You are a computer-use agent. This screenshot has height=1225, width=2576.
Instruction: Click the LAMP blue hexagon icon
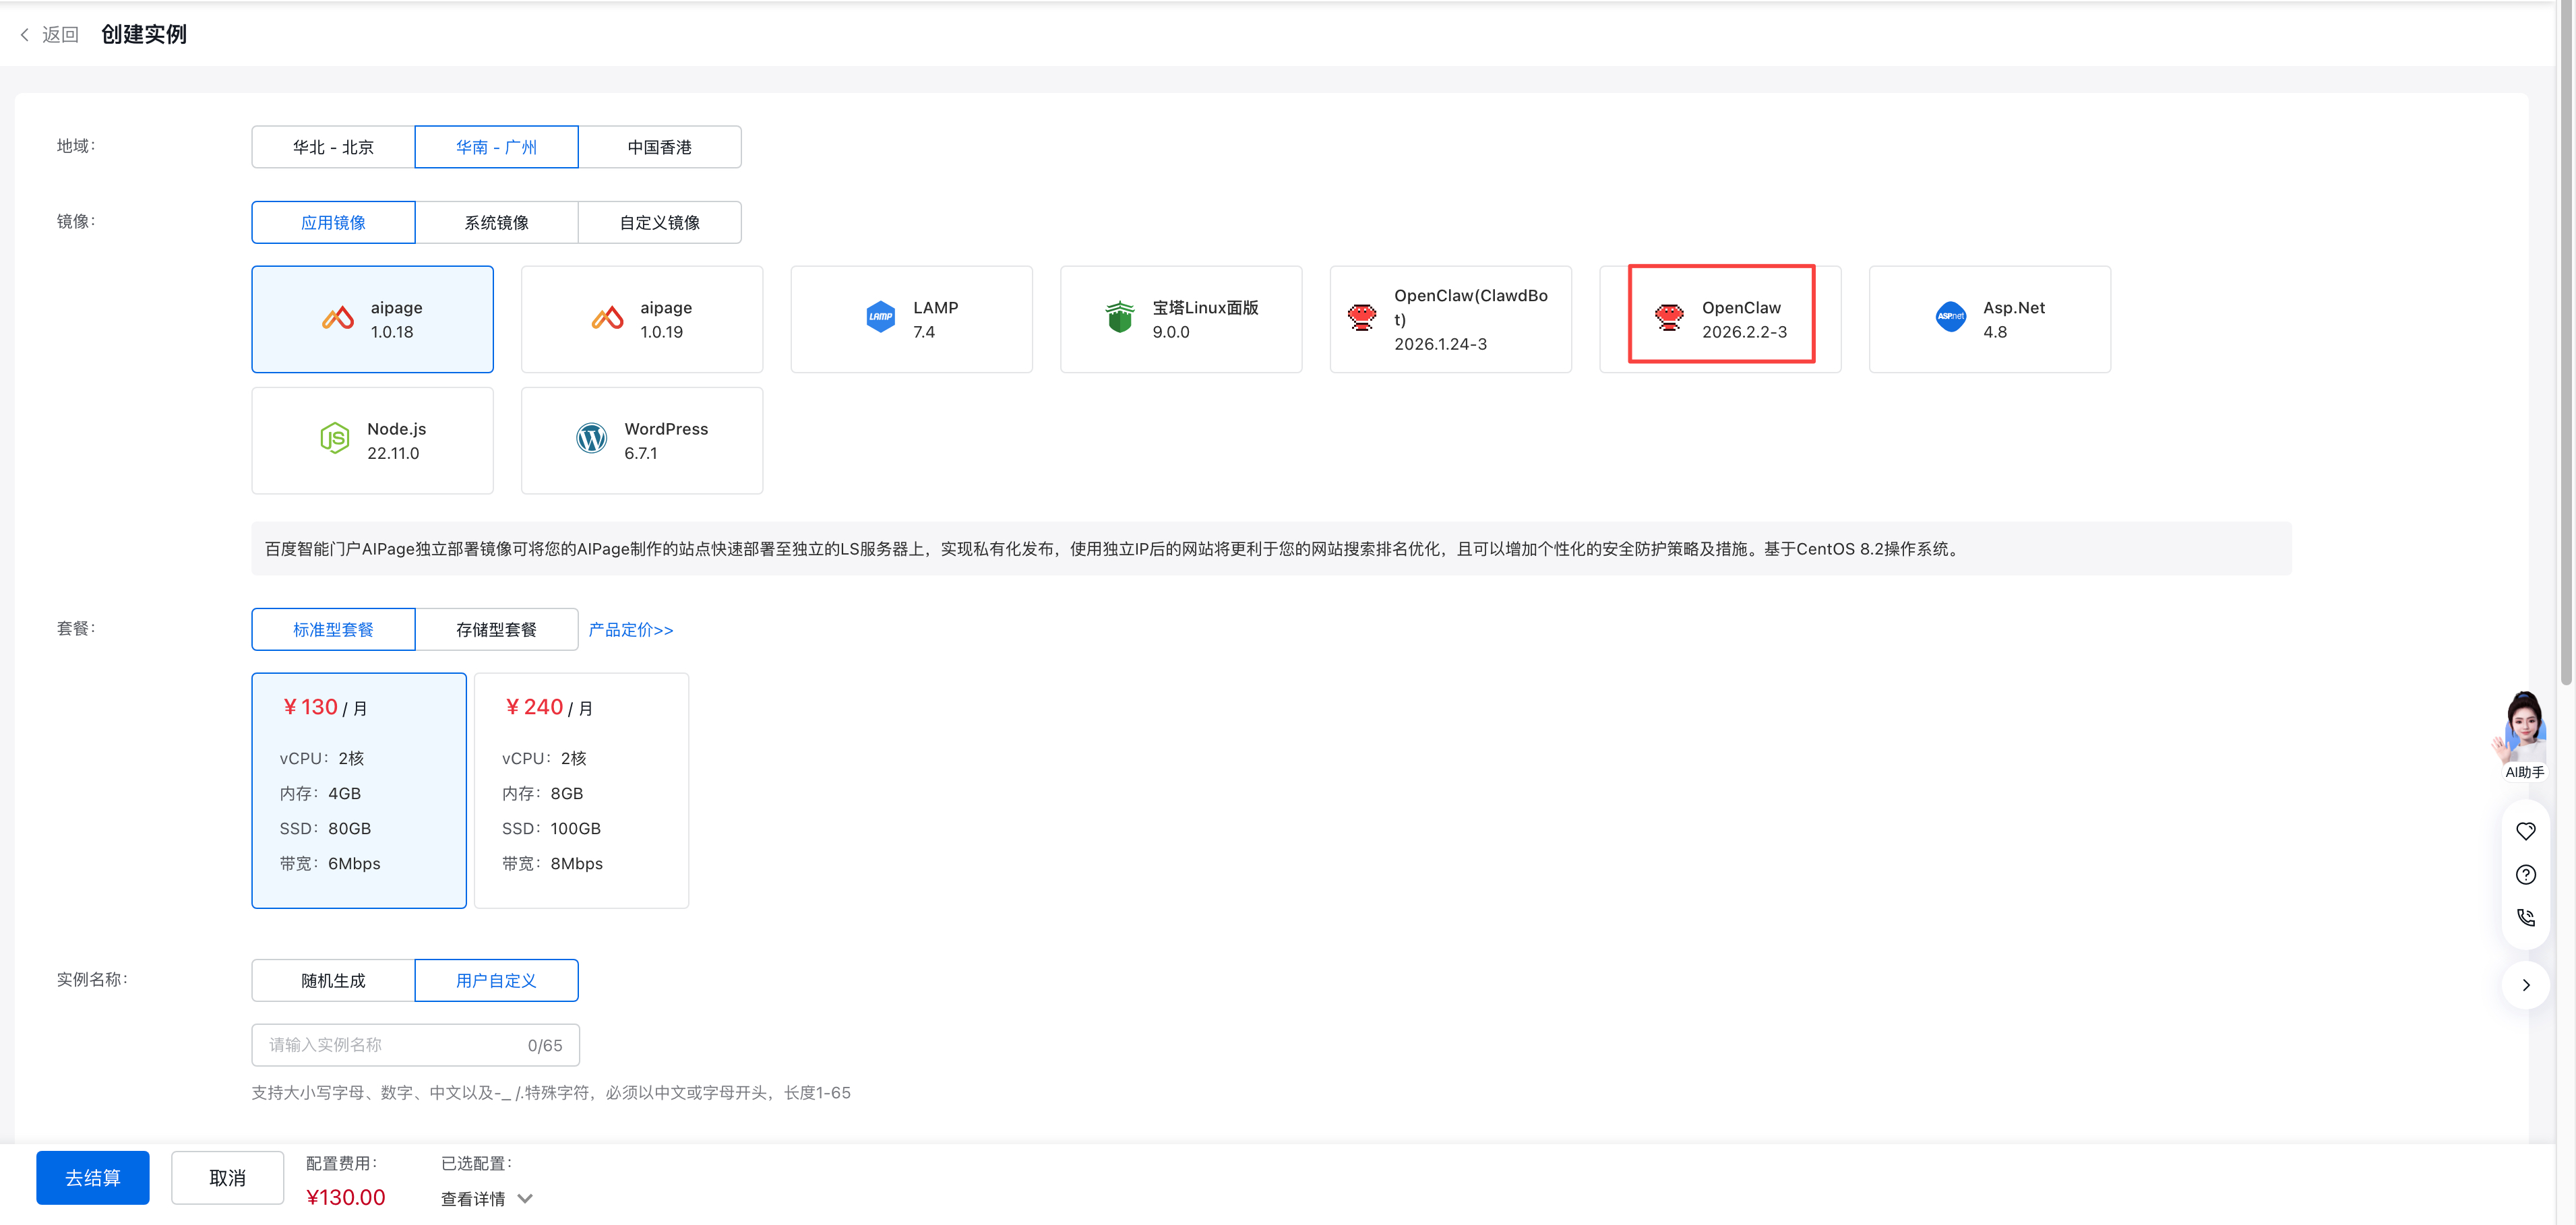pyautogui.click(x=880, y=318)
